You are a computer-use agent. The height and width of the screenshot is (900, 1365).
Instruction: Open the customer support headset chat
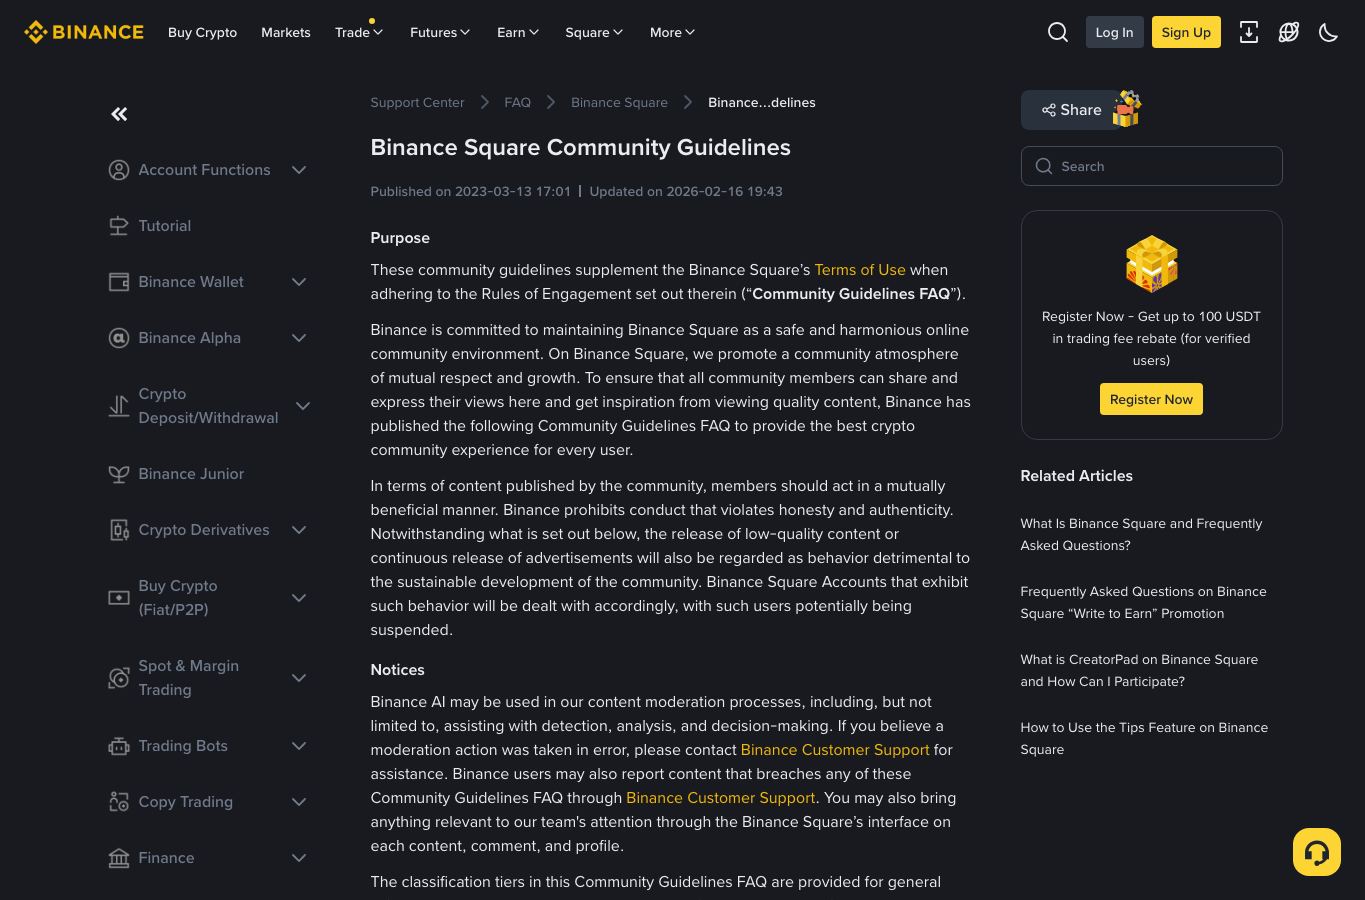click(1317, 852)
